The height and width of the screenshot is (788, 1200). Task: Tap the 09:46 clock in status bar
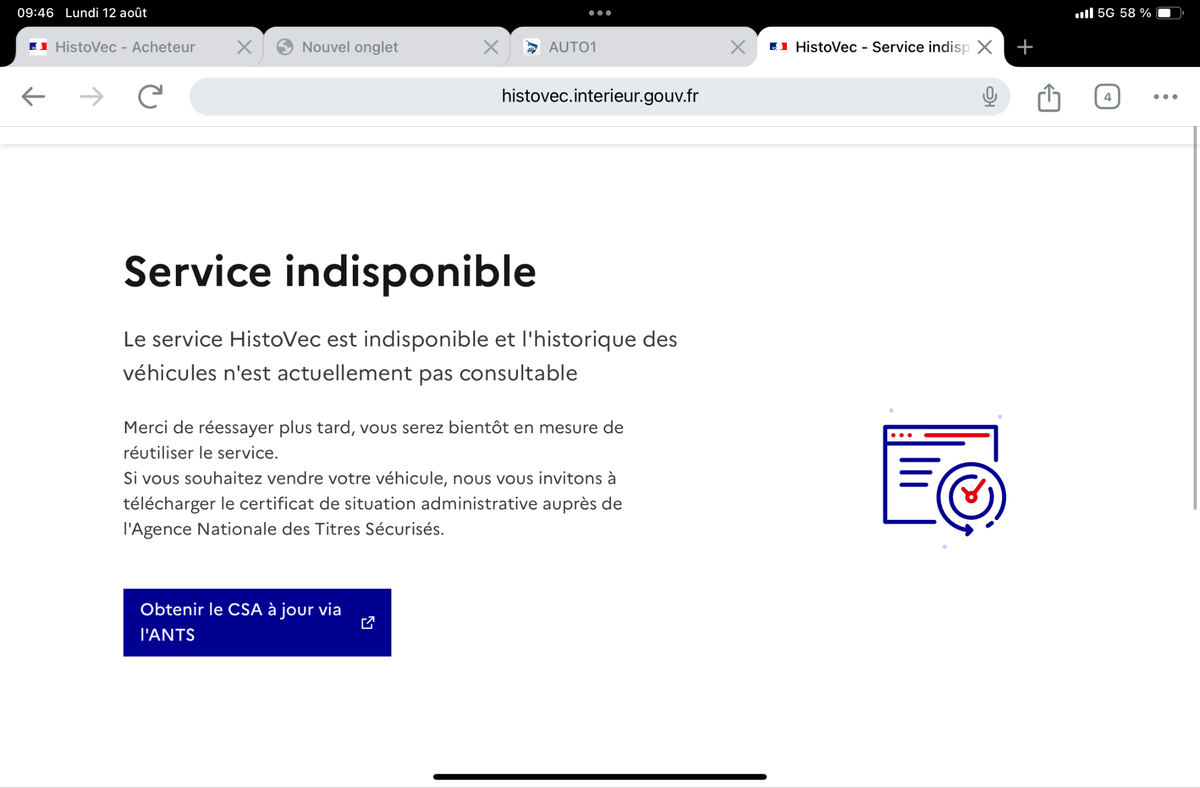click(x=35, y=13)
